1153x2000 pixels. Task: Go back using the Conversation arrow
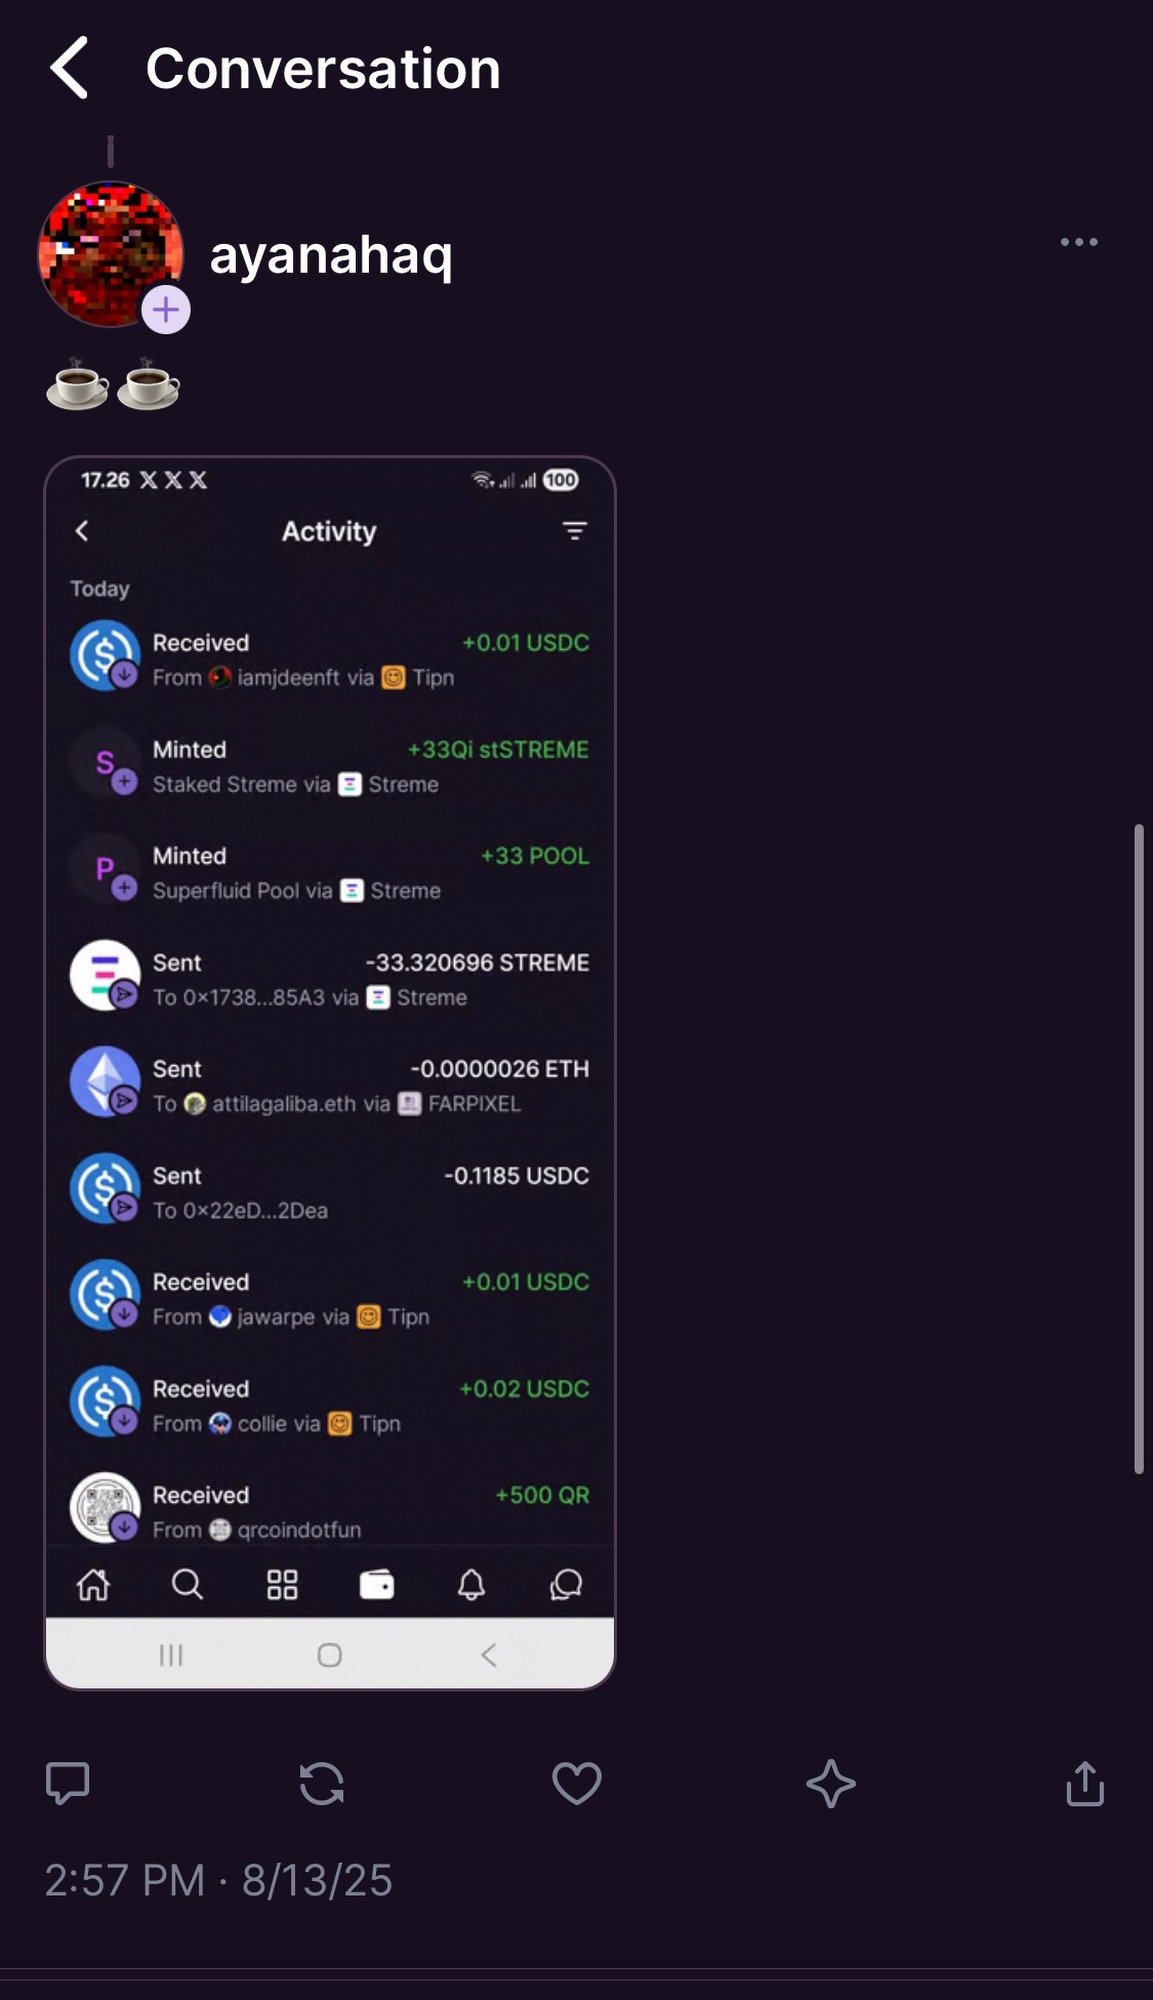coord(69,68)
